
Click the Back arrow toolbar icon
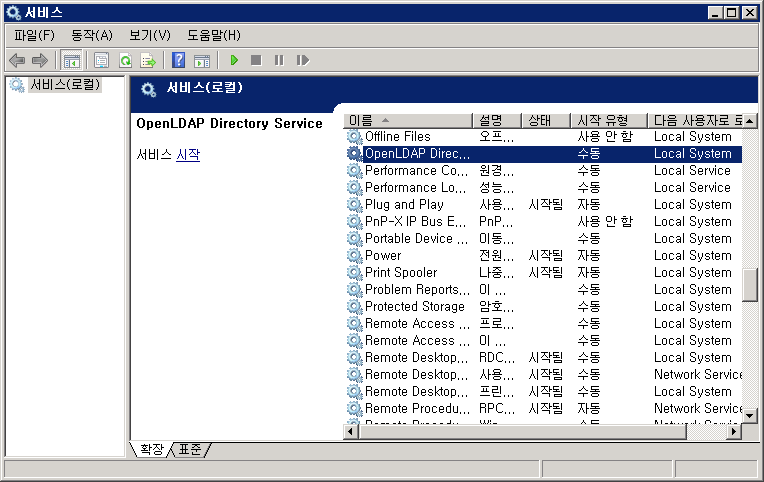coord(17,60)
